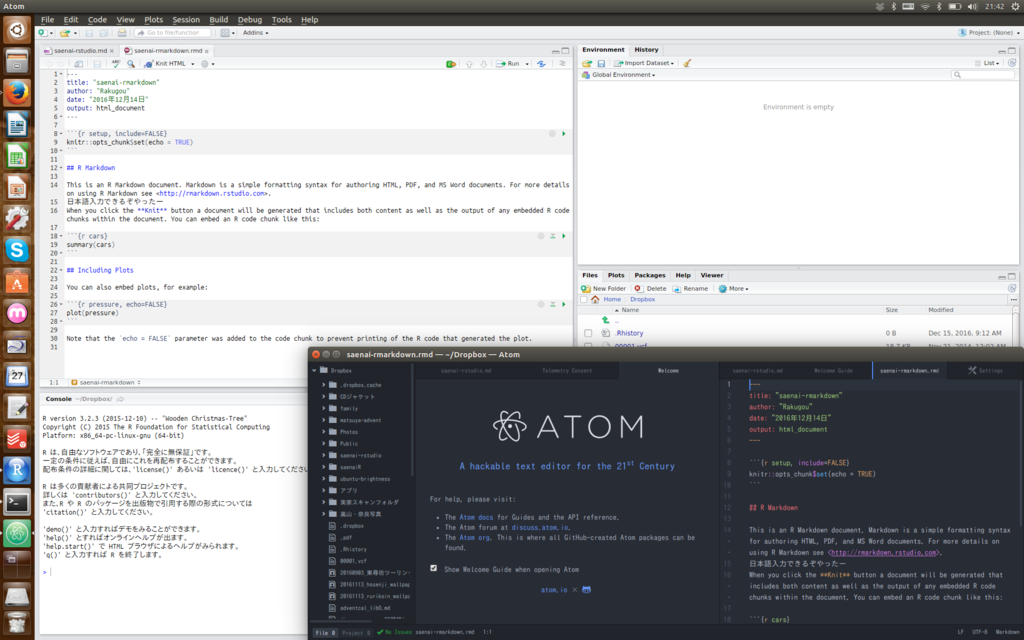Open the Run dropdown arrow
The width and height of the screenshot is (1024, 640).
(527, 64)
